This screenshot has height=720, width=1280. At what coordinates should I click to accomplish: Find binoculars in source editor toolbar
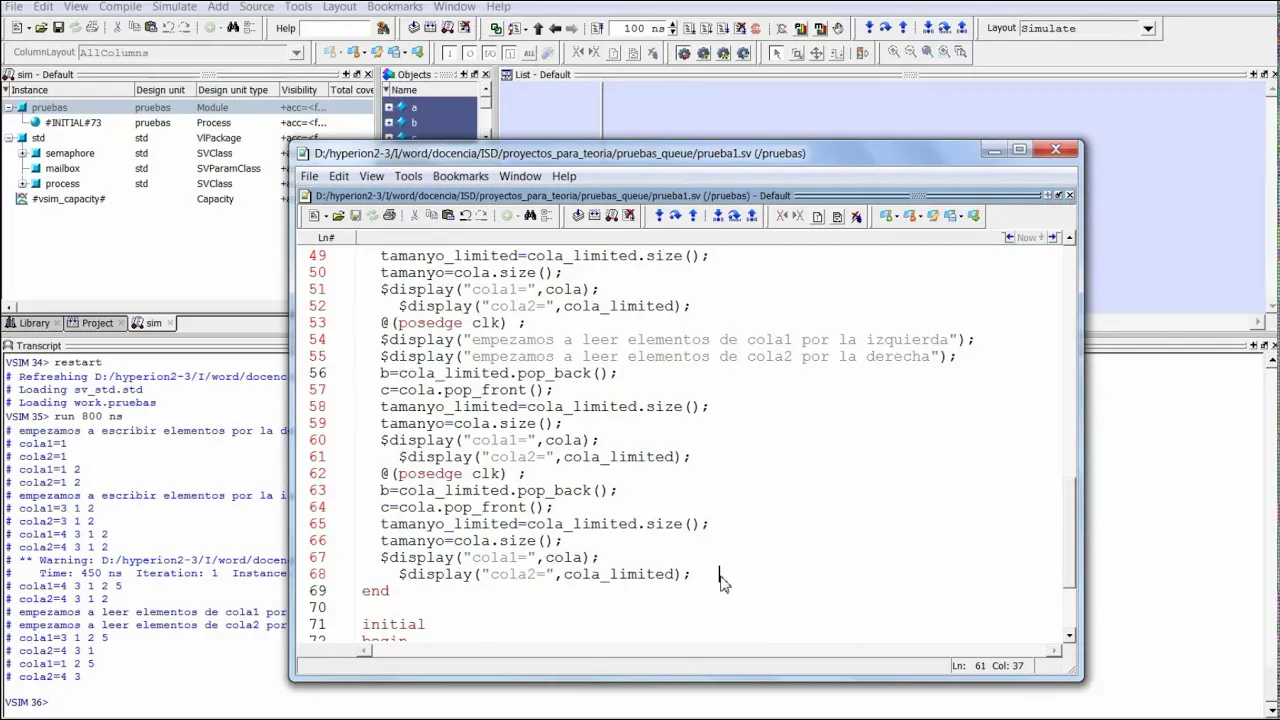530,215
